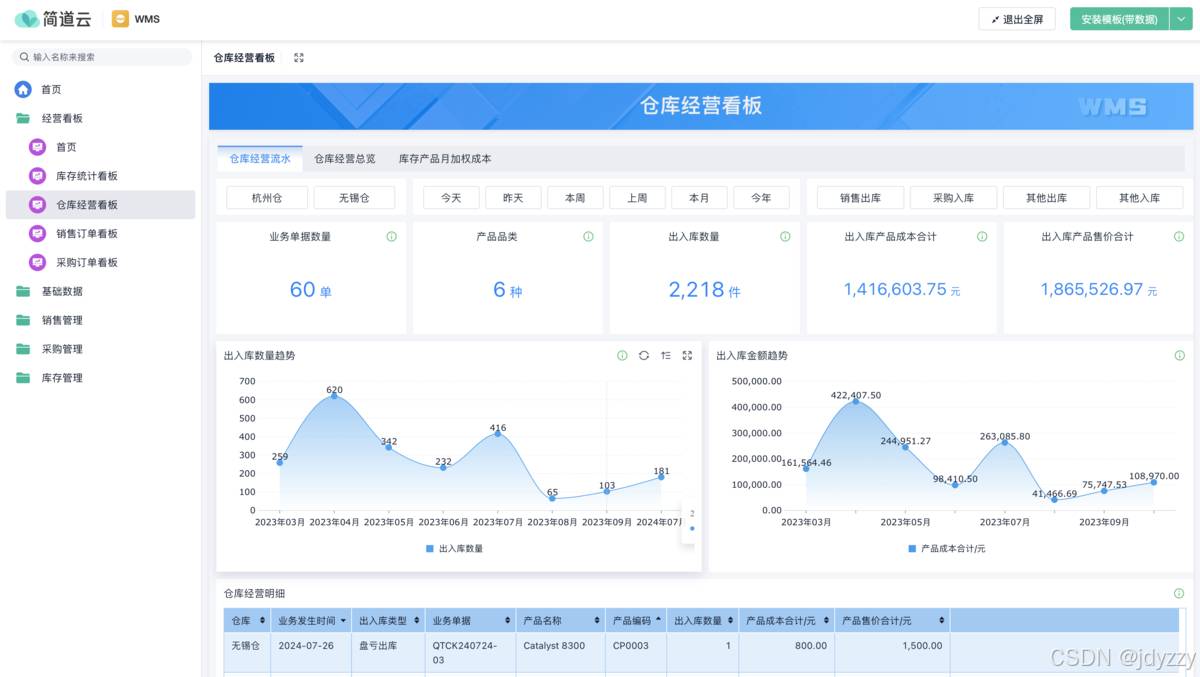Click the fullscreen icon beside 仓库经营看板 title
The height and width of the screenshot is (677, 1200).
point(299,58)
